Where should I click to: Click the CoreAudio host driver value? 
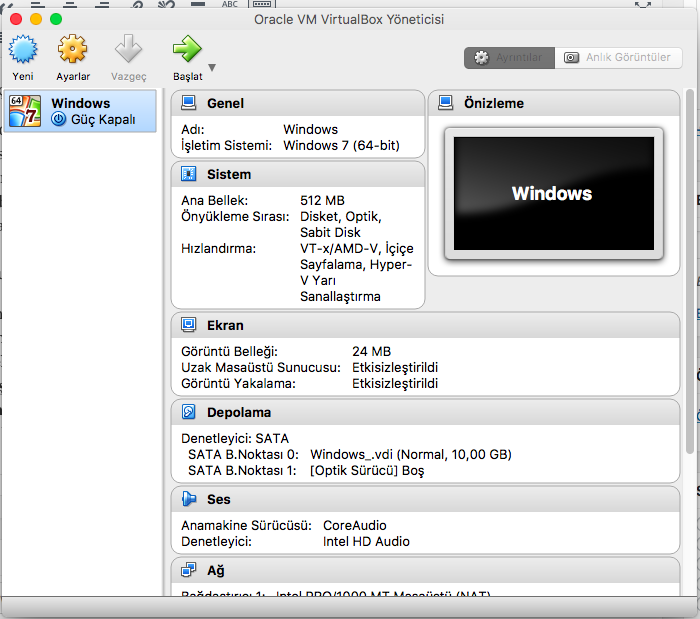pos(354,525)
